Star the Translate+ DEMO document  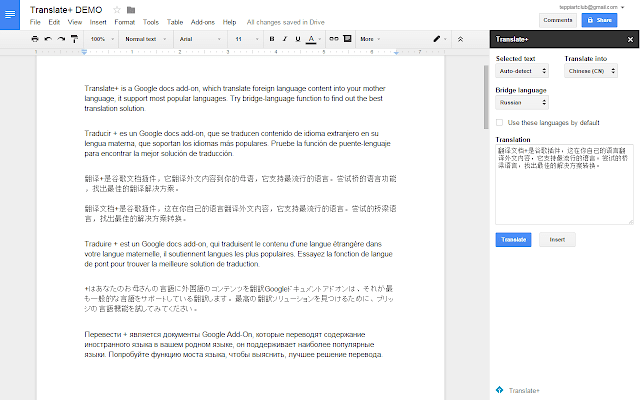[118, 9]
